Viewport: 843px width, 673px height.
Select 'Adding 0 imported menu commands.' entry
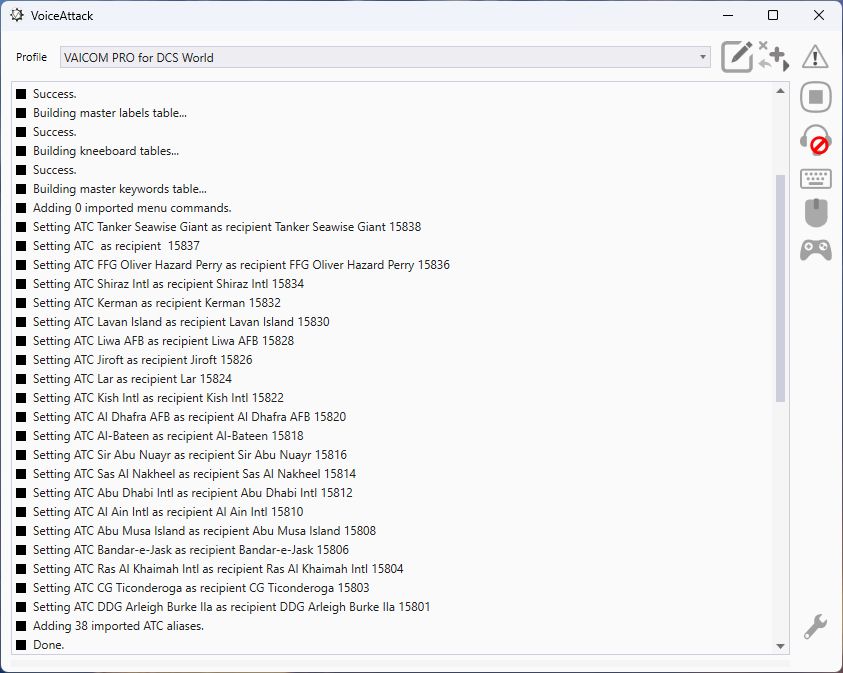(x=132, y=208)
